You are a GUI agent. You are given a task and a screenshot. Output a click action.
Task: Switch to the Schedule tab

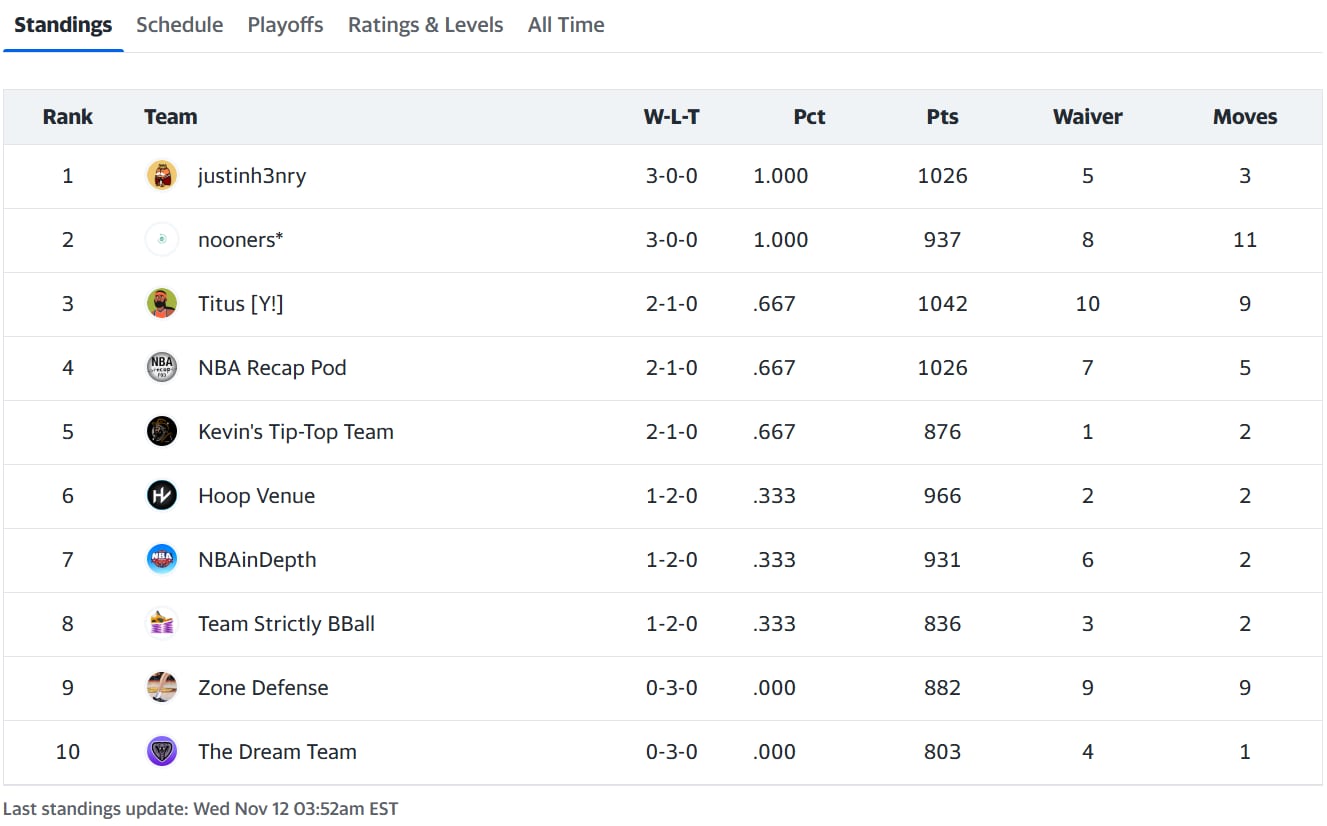coord(180,25)
